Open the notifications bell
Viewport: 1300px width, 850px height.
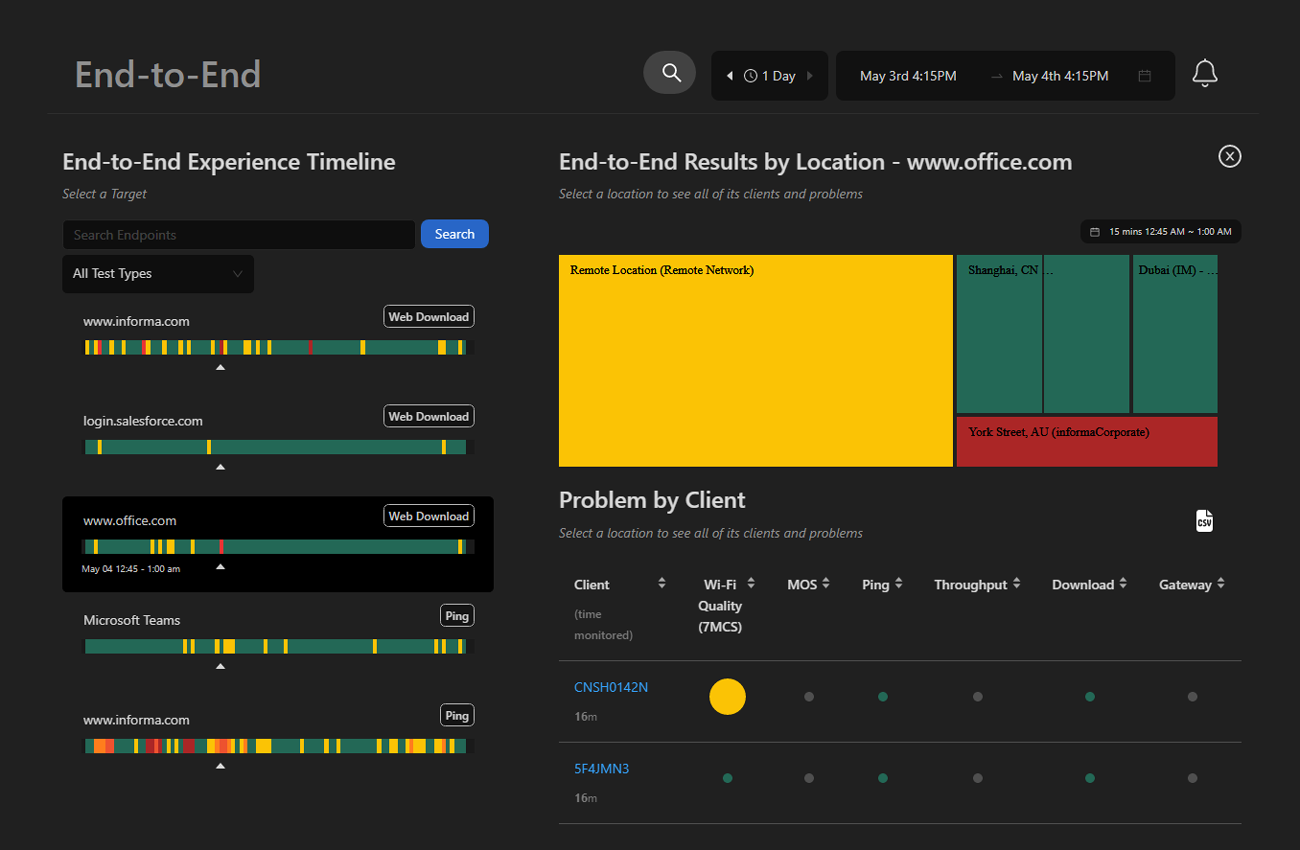(1205, 72)
